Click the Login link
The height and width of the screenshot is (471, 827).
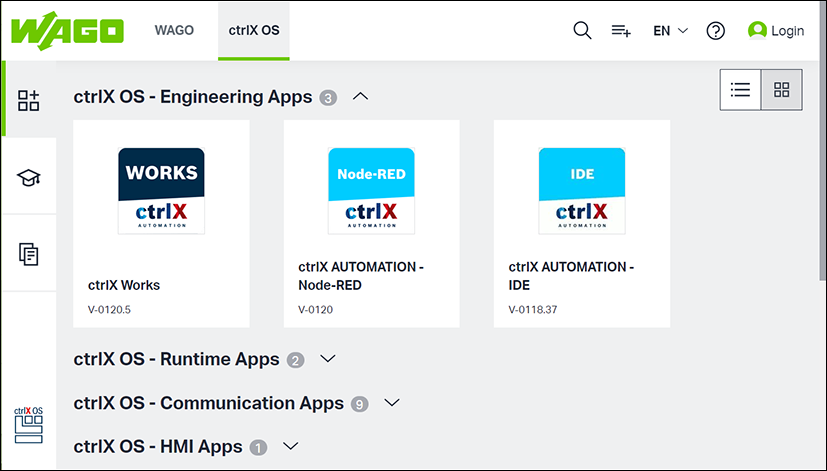pyautogui.click(x=787, y=31)
